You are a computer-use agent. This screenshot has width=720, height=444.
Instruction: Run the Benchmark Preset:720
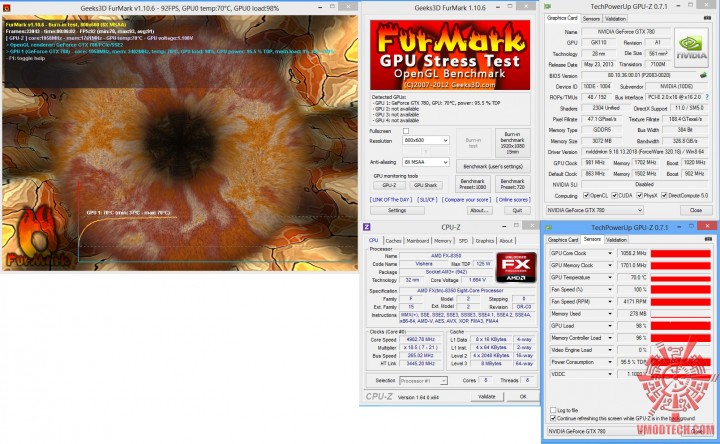click(512, 184)
